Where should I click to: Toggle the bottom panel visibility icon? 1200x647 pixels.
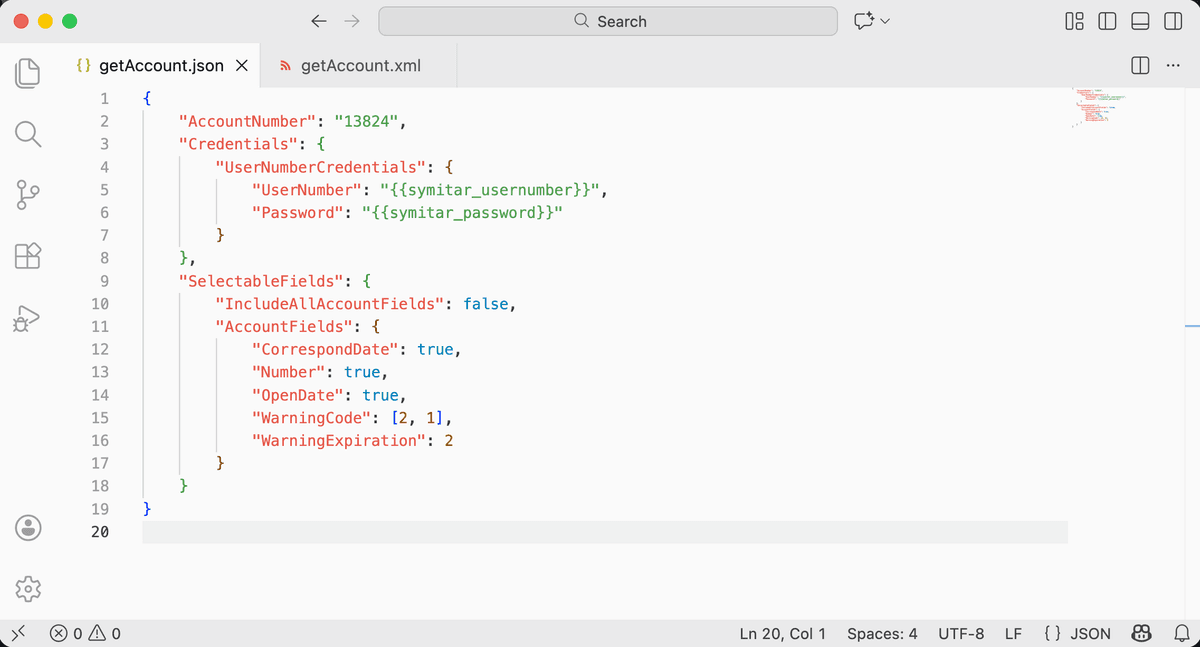(1138, 20)
